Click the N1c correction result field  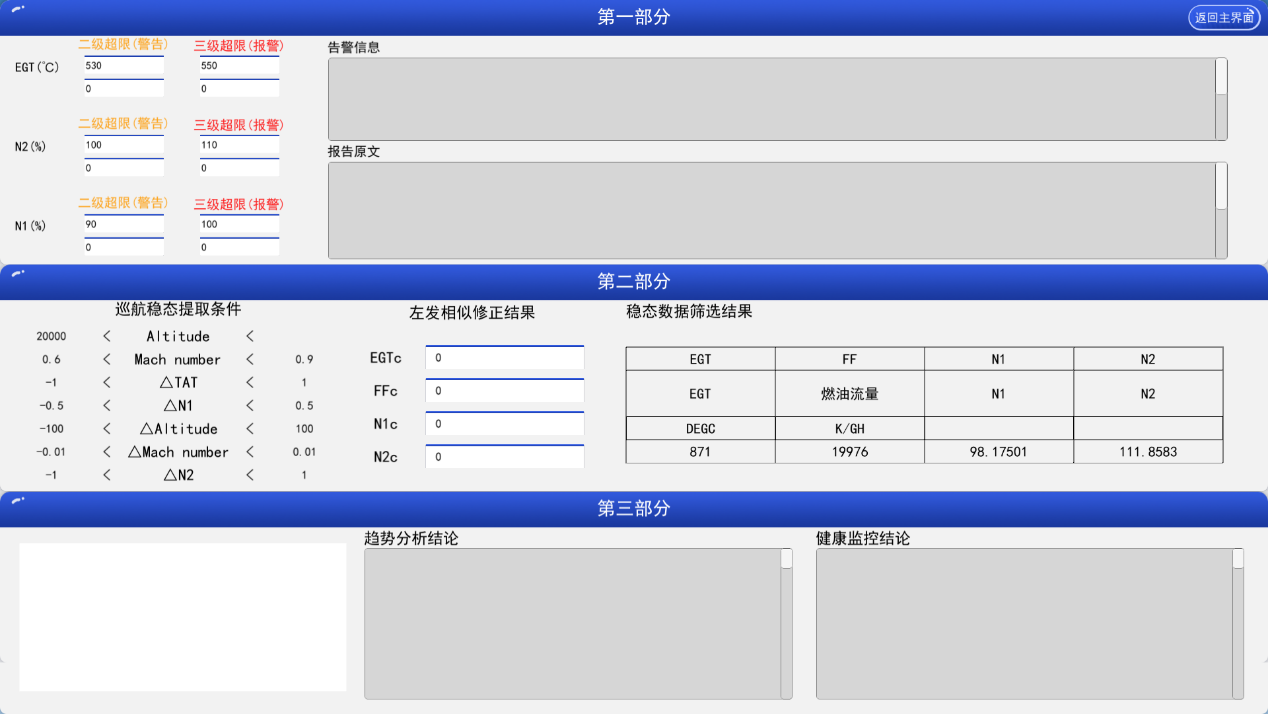click(x=504, y=424)
